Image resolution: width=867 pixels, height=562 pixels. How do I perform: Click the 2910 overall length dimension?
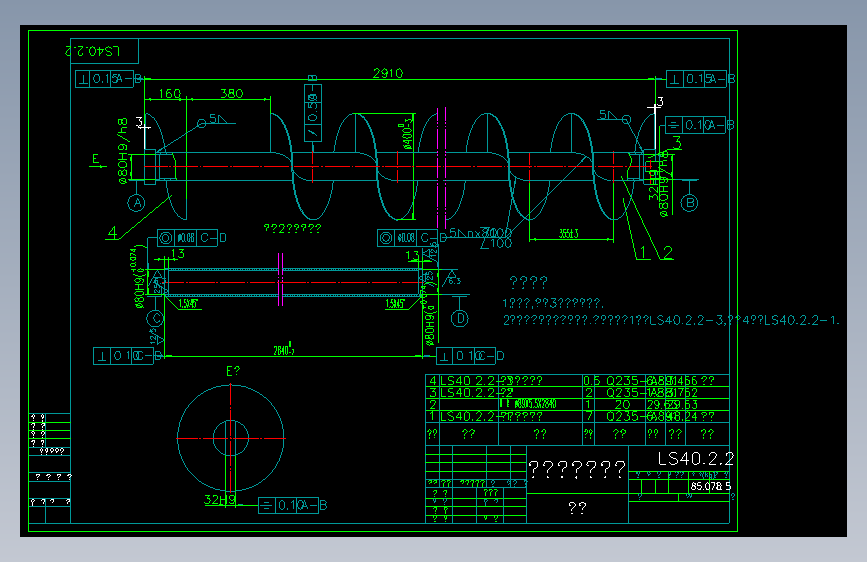coord(388,73)
